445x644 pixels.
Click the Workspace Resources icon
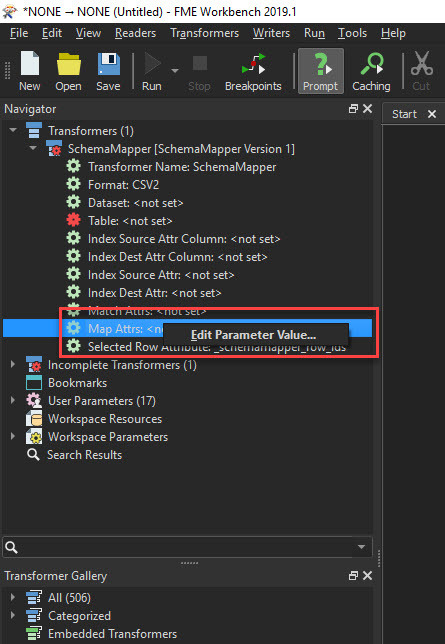[34, 419]
